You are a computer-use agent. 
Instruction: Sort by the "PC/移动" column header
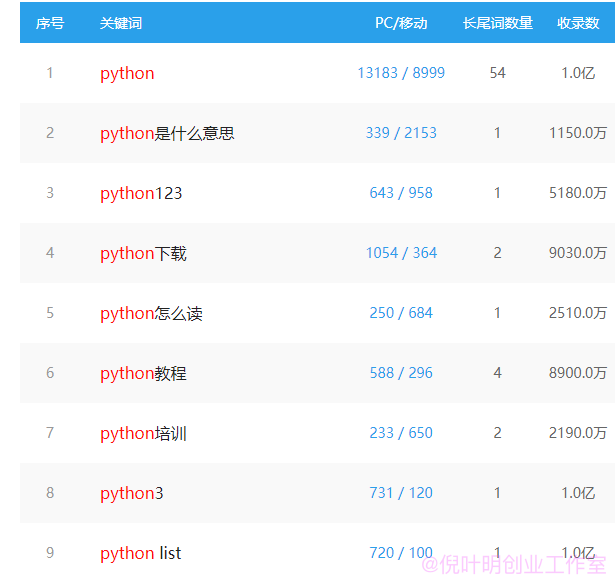(x=401, y=23)
